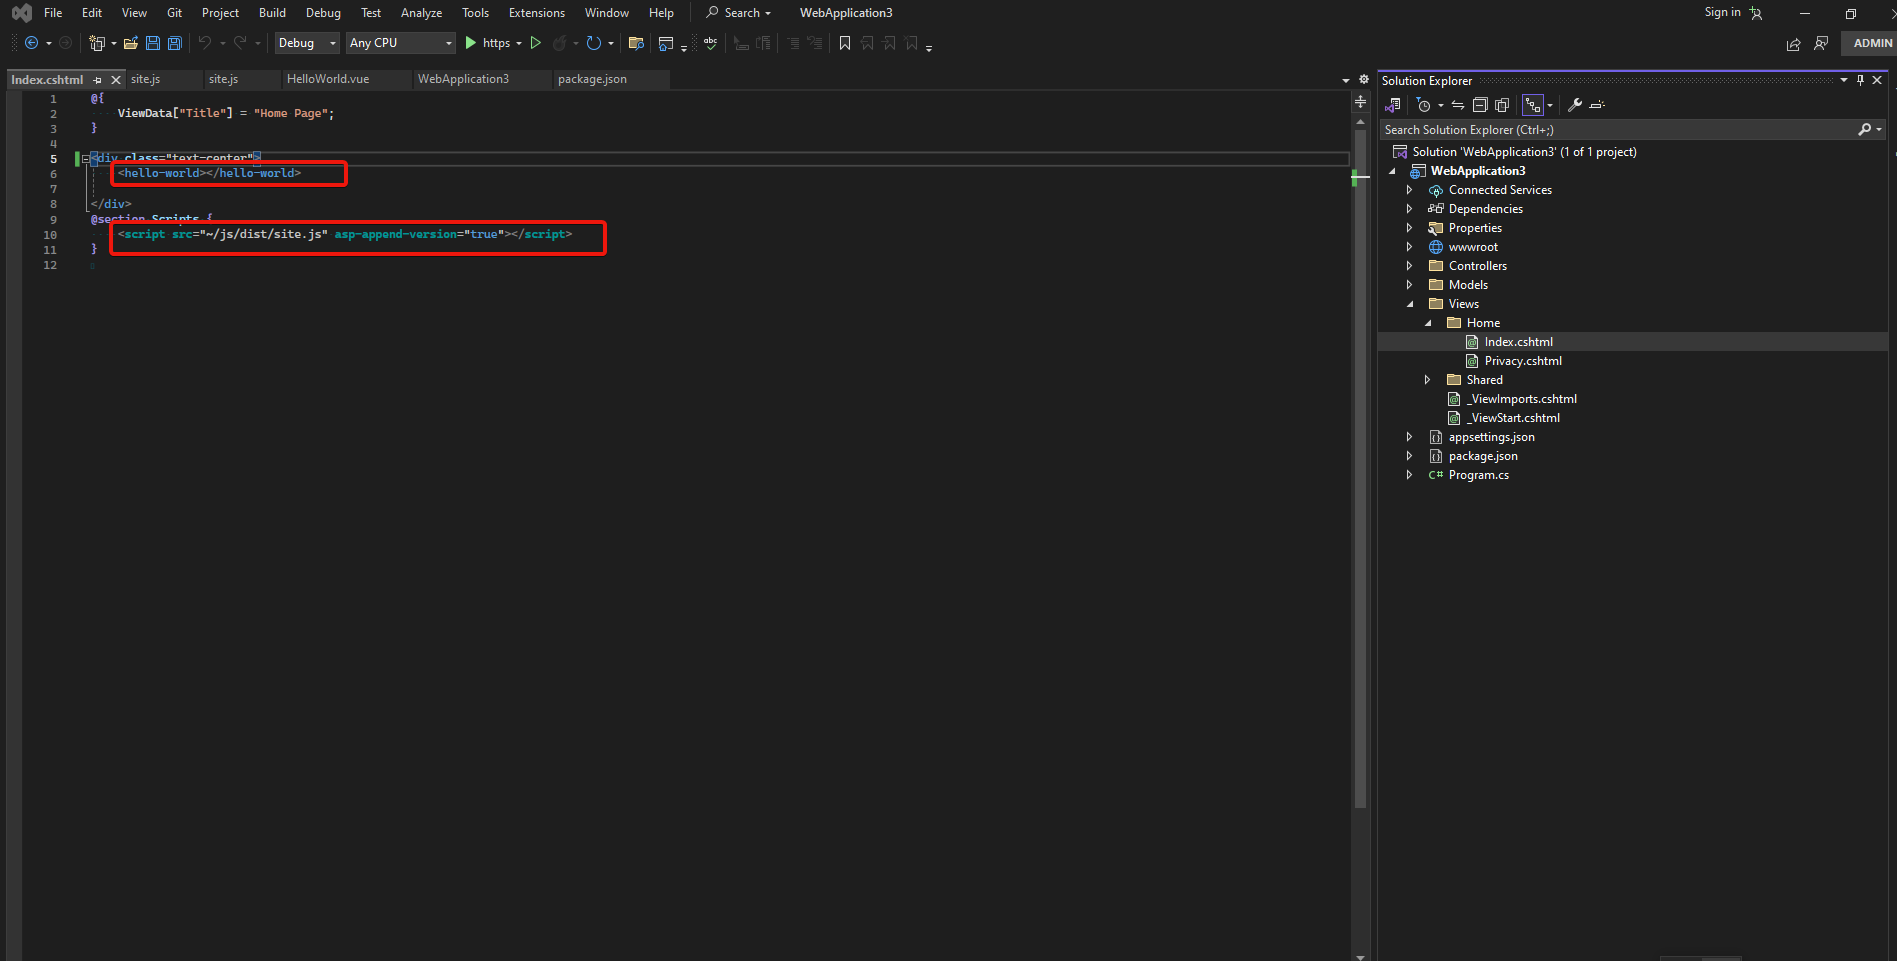The image size is (1897, 961).
Task: Click the Hot Reload flame icon
Action: pyautogui.click(x=560, y=43)
